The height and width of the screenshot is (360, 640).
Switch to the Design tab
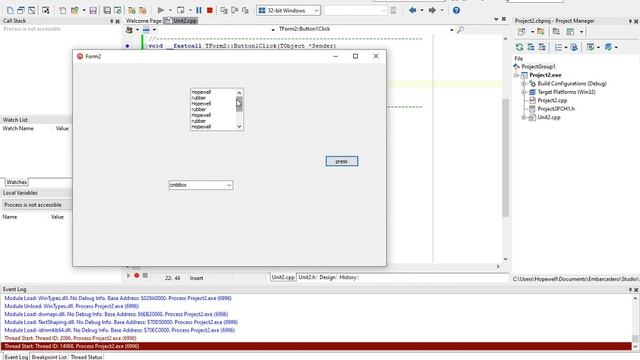(x=327, y=277)
